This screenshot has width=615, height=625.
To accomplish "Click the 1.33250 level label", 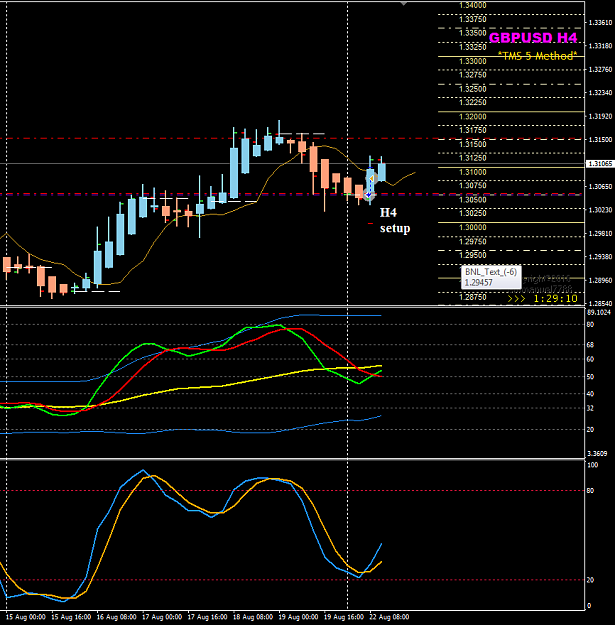I will 473,47.
